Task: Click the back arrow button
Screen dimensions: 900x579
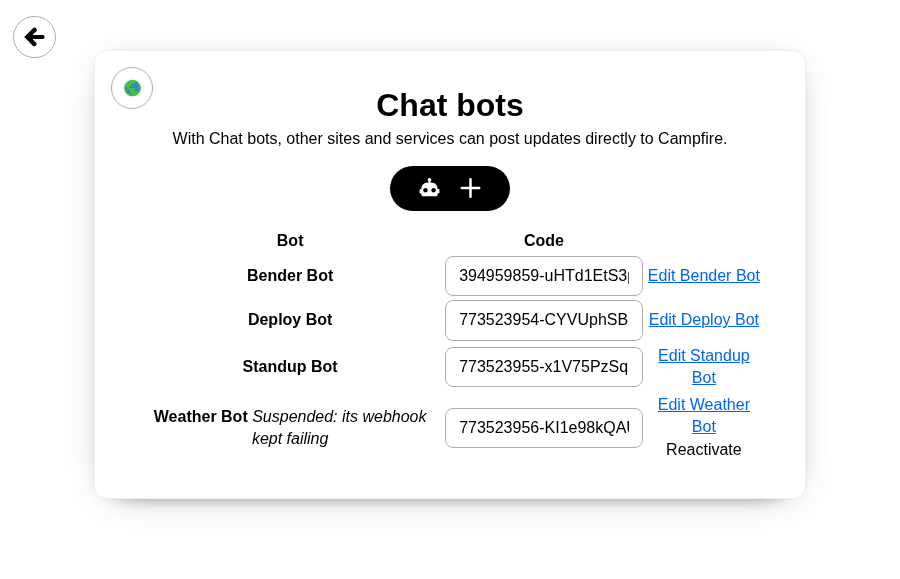Action: click(34, 37)
